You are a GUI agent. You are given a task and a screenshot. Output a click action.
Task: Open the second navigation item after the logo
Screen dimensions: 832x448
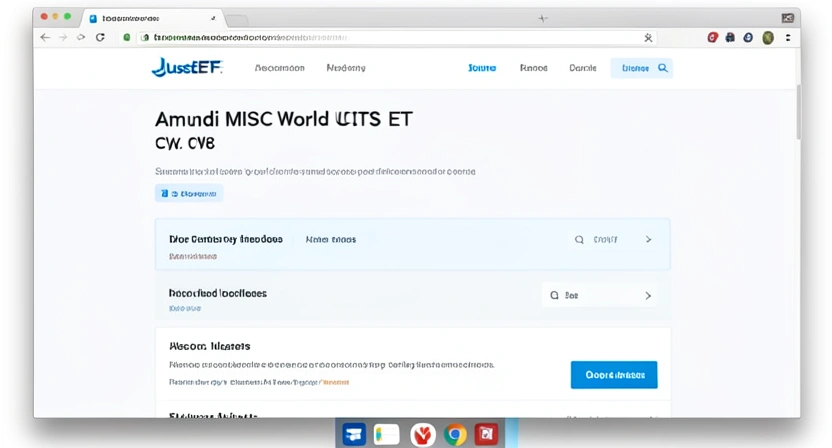point(346,68)
